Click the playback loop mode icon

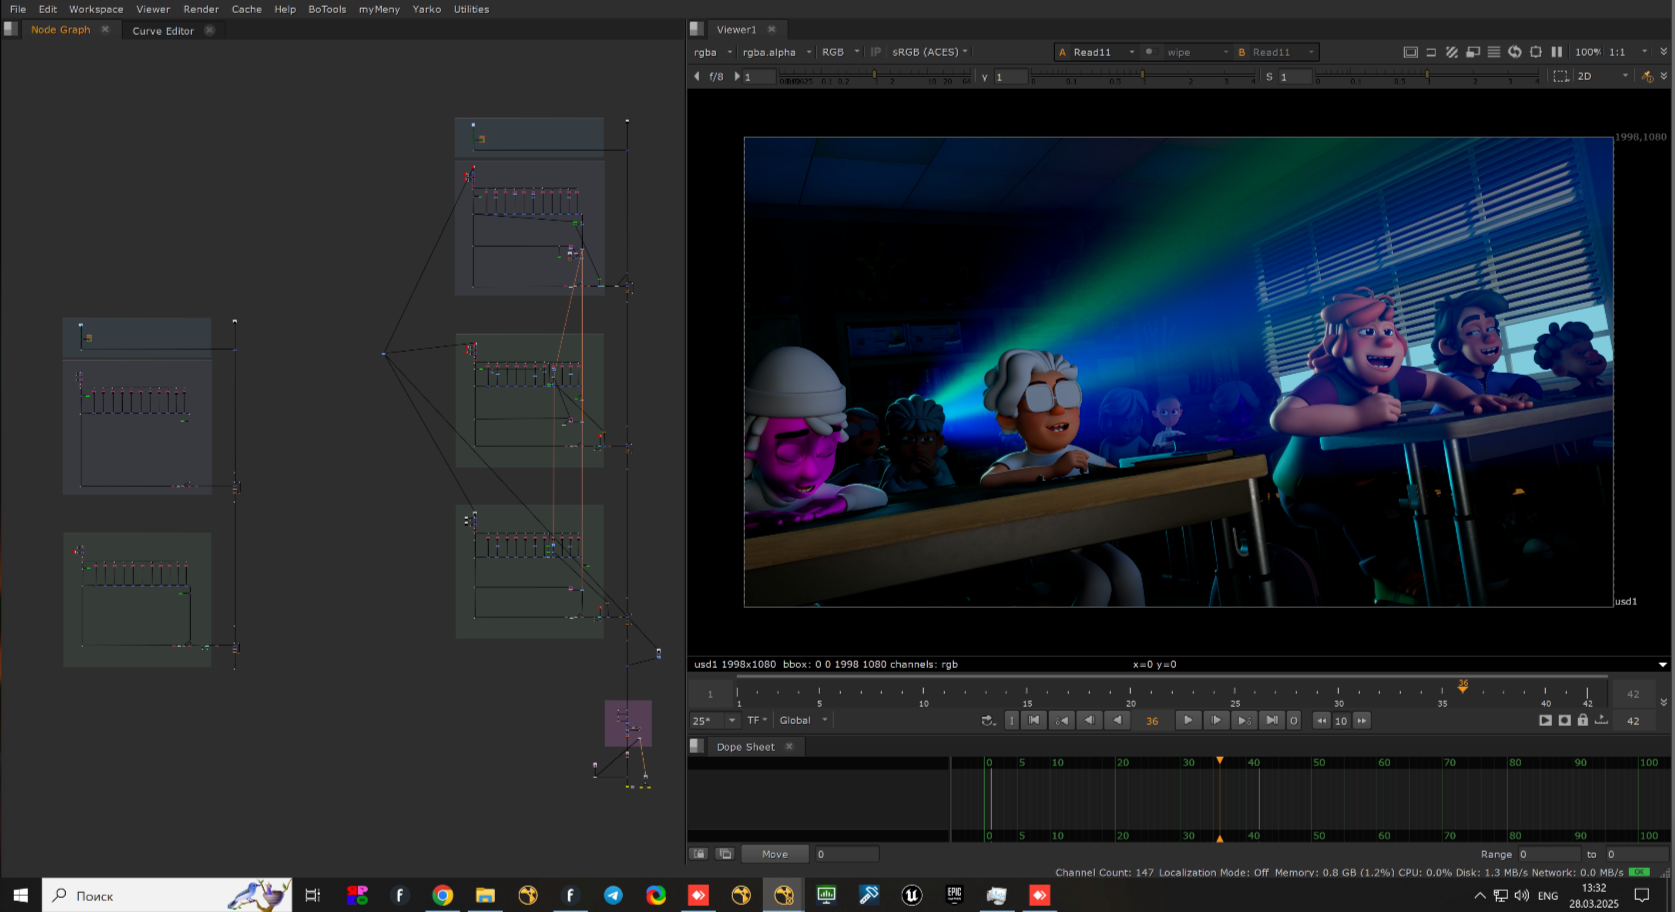pos(988,720)
